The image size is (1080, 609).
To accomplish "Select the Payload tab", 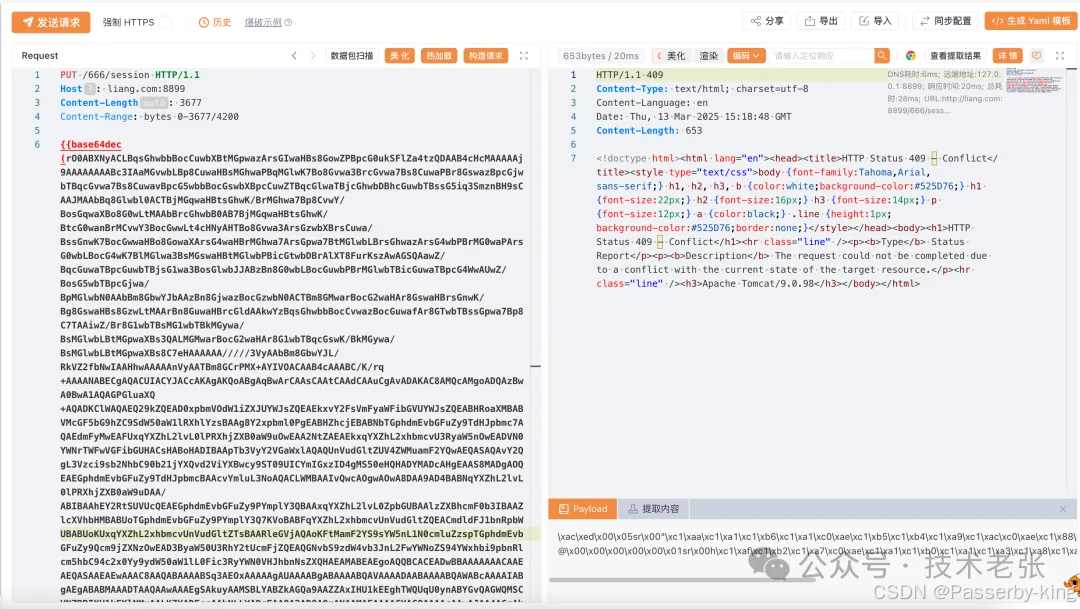I will click(x=583, y=508).
